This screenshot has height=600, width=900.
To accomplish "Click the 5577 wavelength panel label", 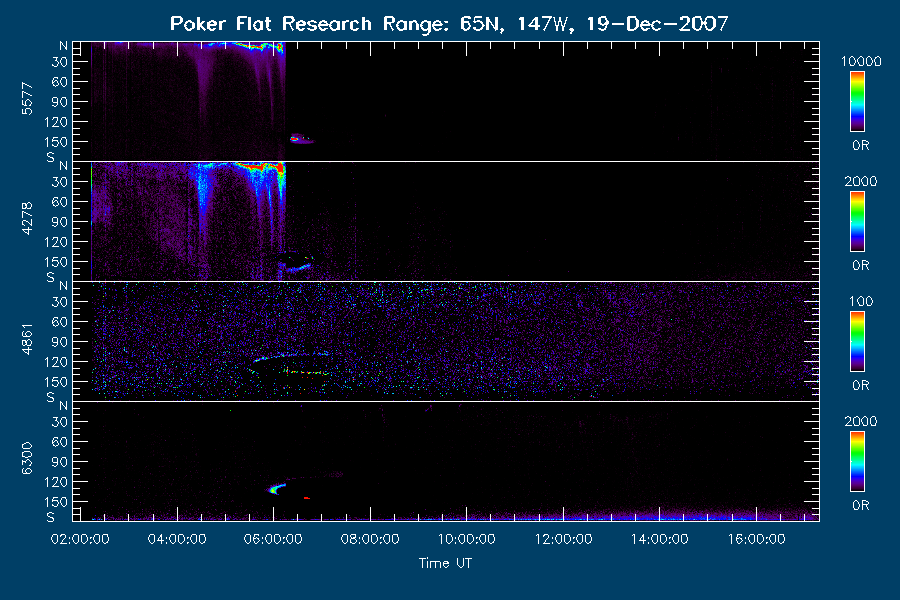I will 27,99.
